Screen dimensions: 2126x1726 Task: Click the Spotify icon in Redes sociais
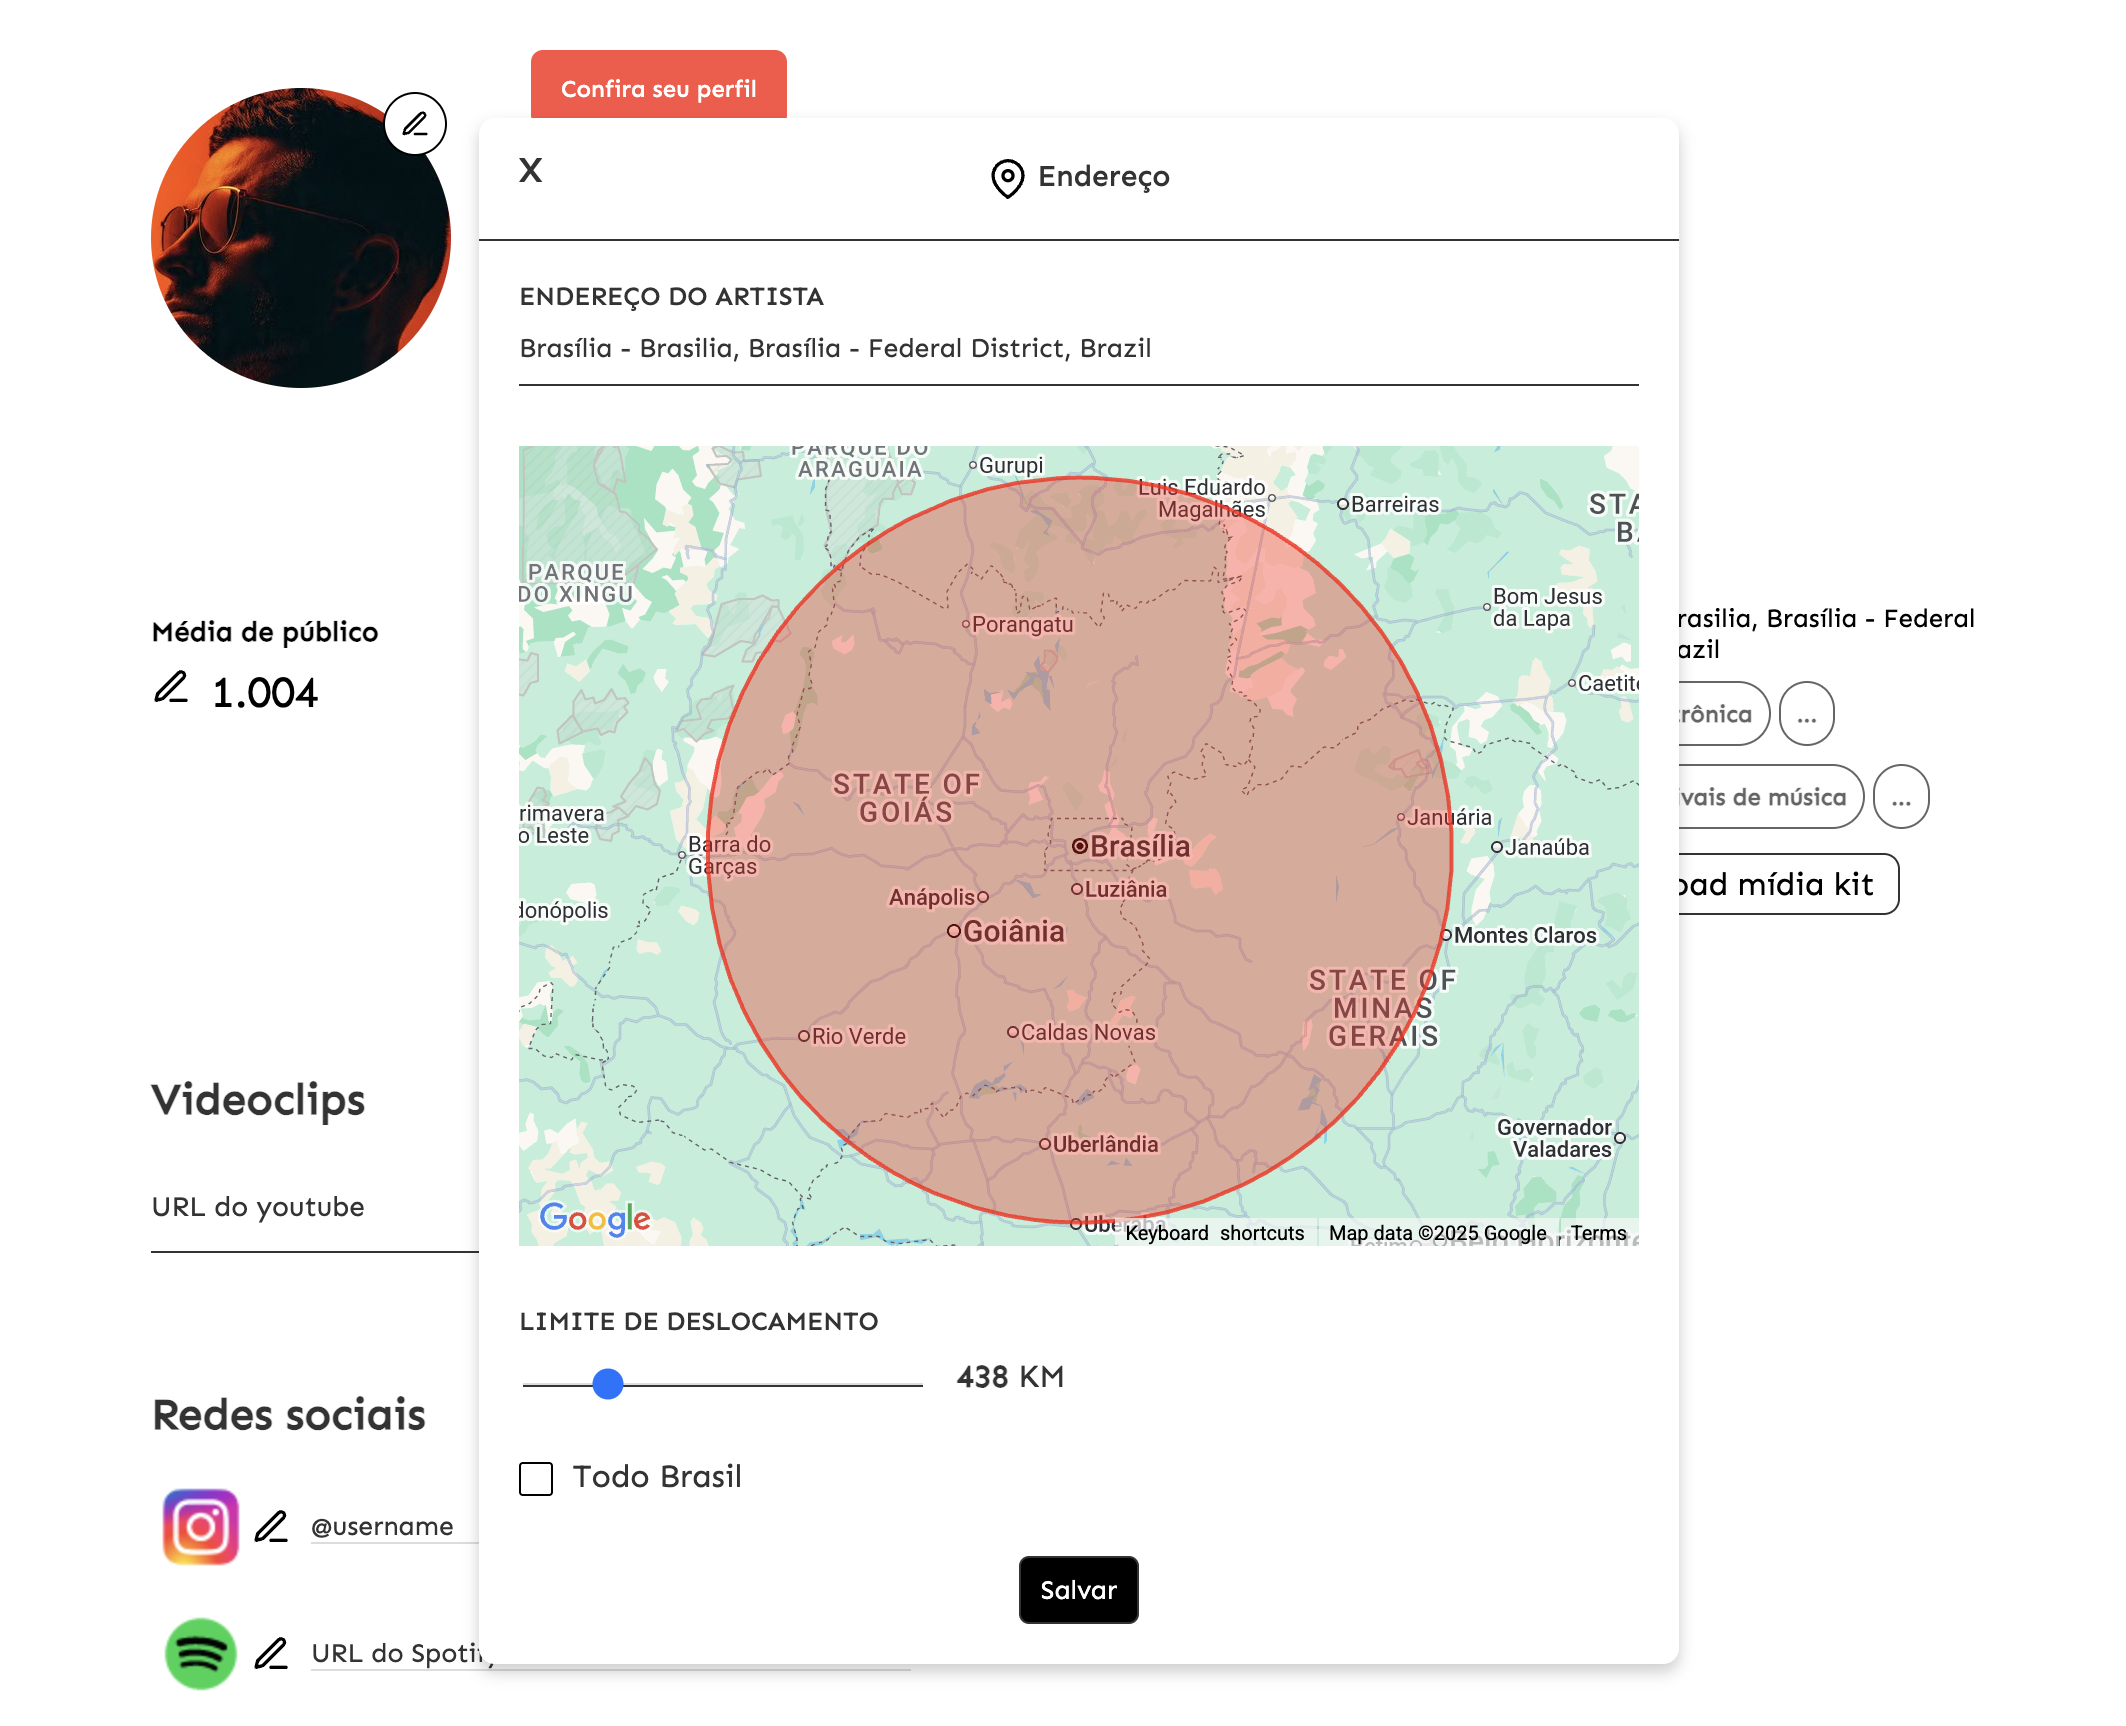pyautogui.click(x=200, y=1653)
